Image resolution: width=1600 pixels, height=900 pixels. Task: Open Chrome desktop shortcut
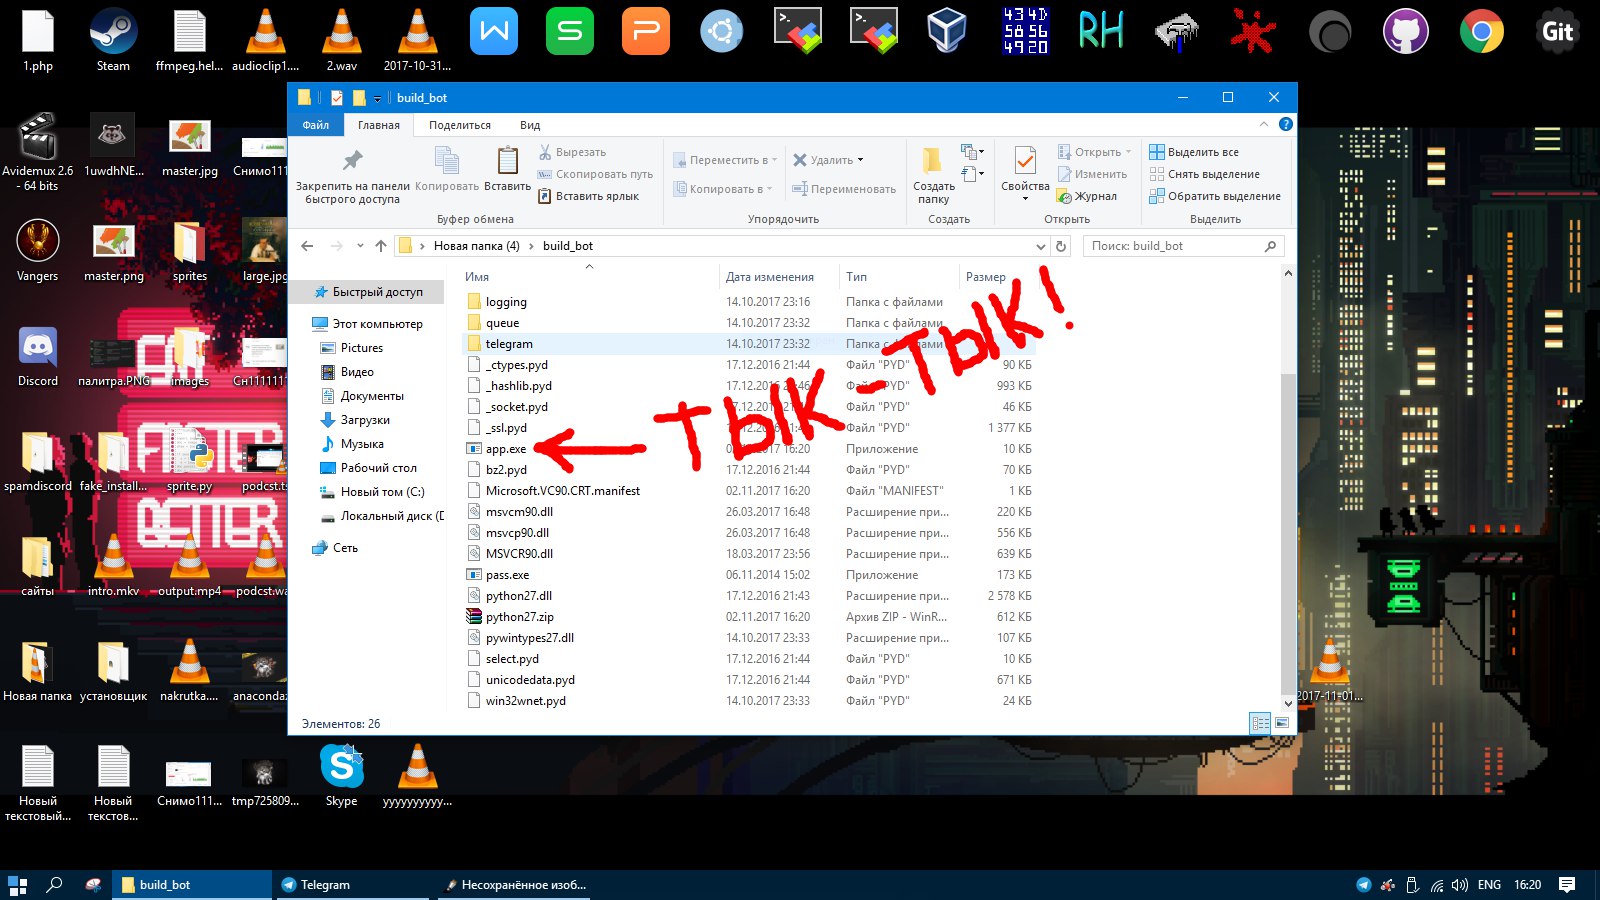click(x=1482, y=32)
